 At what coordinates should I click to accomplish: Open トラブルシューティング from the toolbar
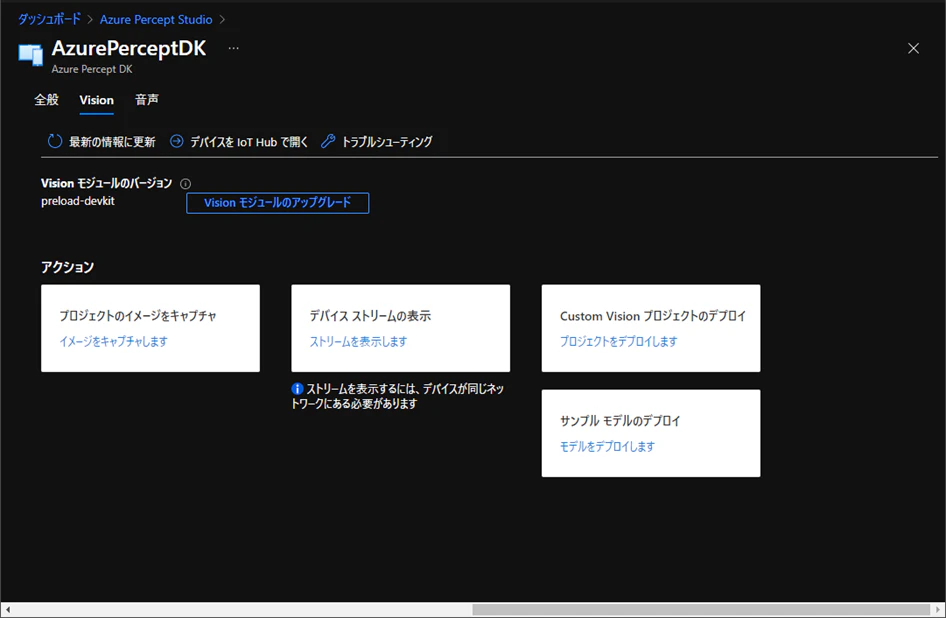[x=376, y=142]
